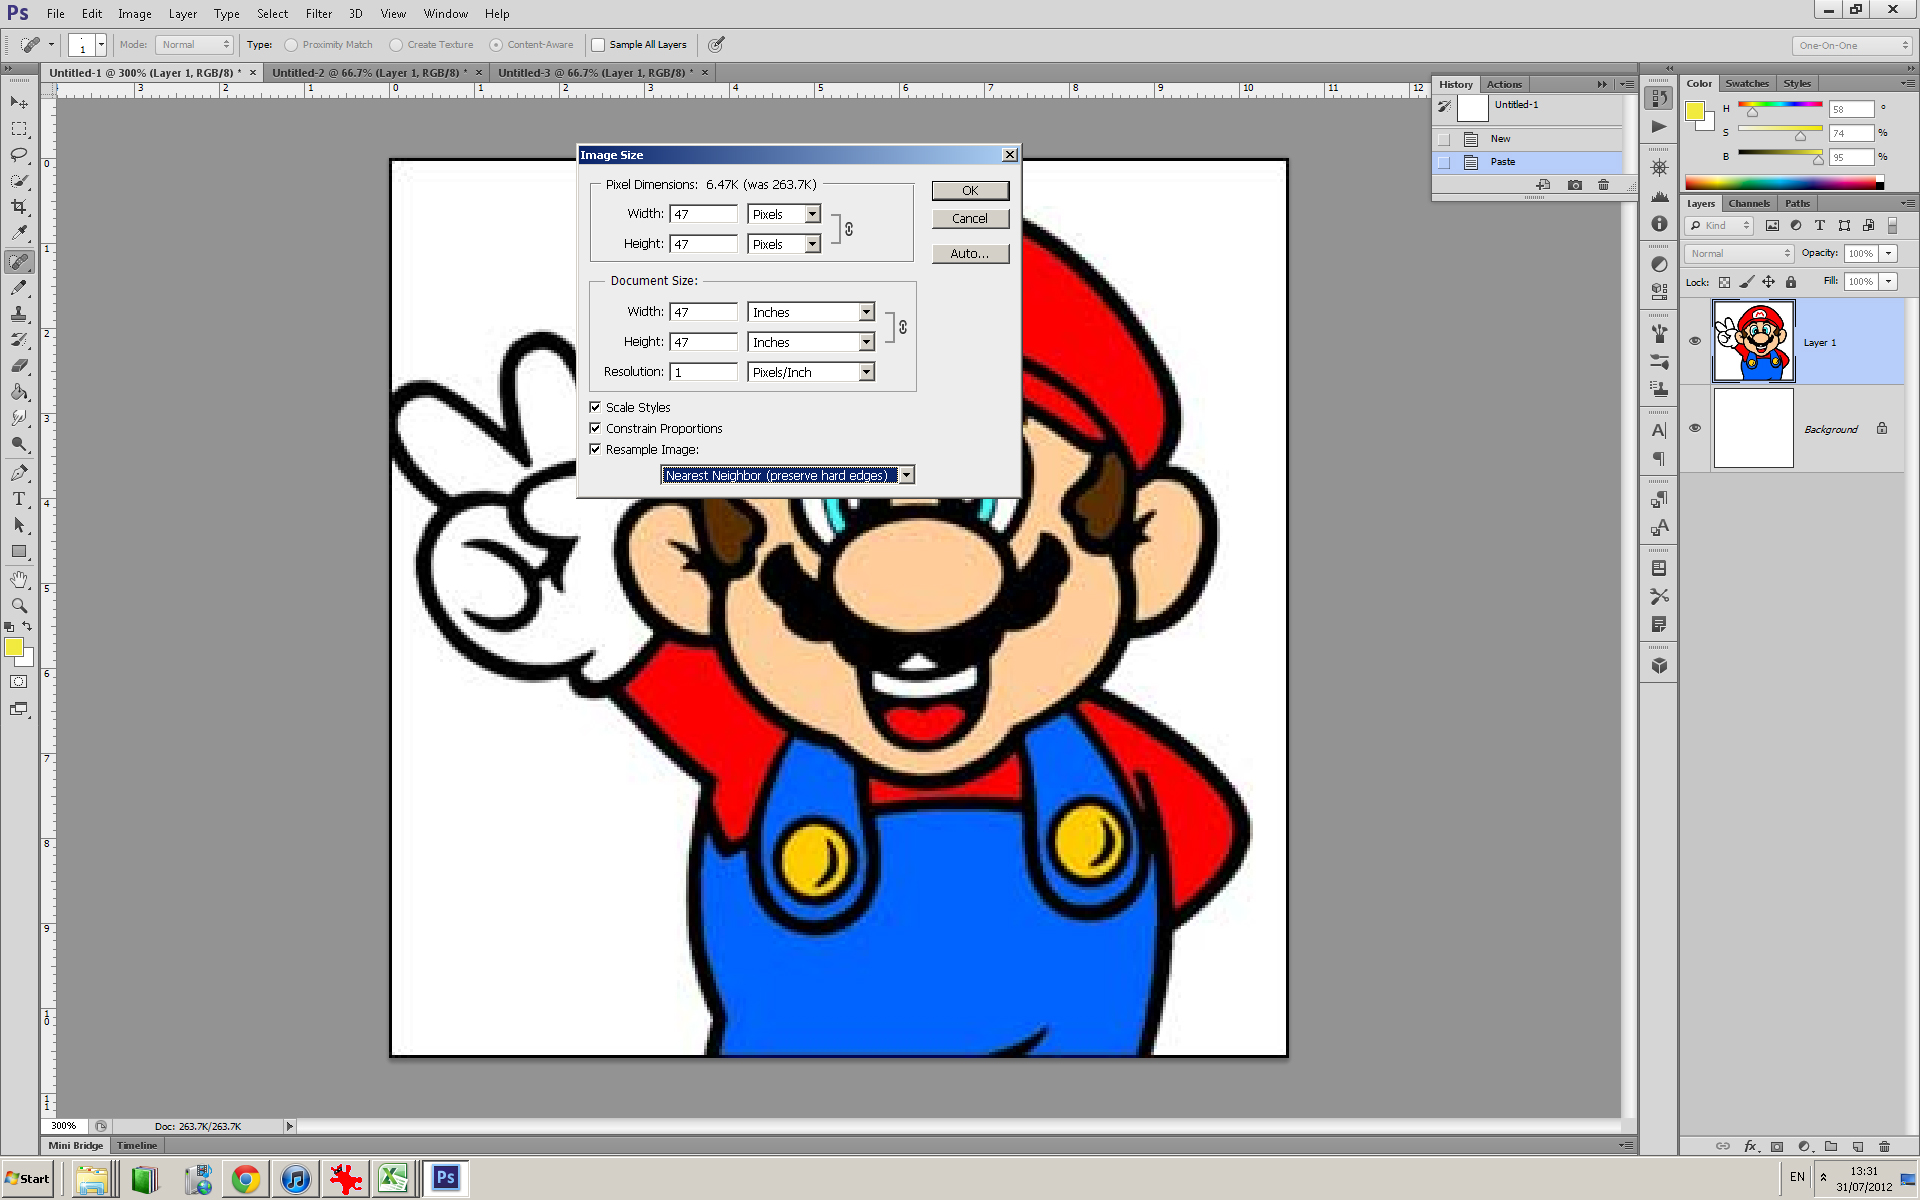Create new snapshot camera icon in History

pyautogui.click(x=1575, y=185)
